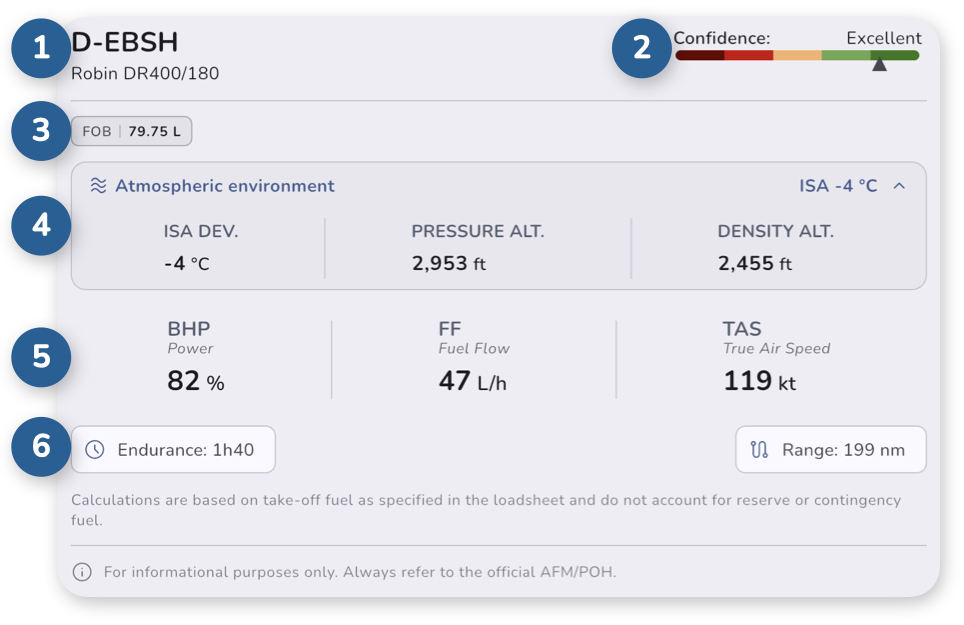Click numbered badge 1 next to D-EBSH

41,48
